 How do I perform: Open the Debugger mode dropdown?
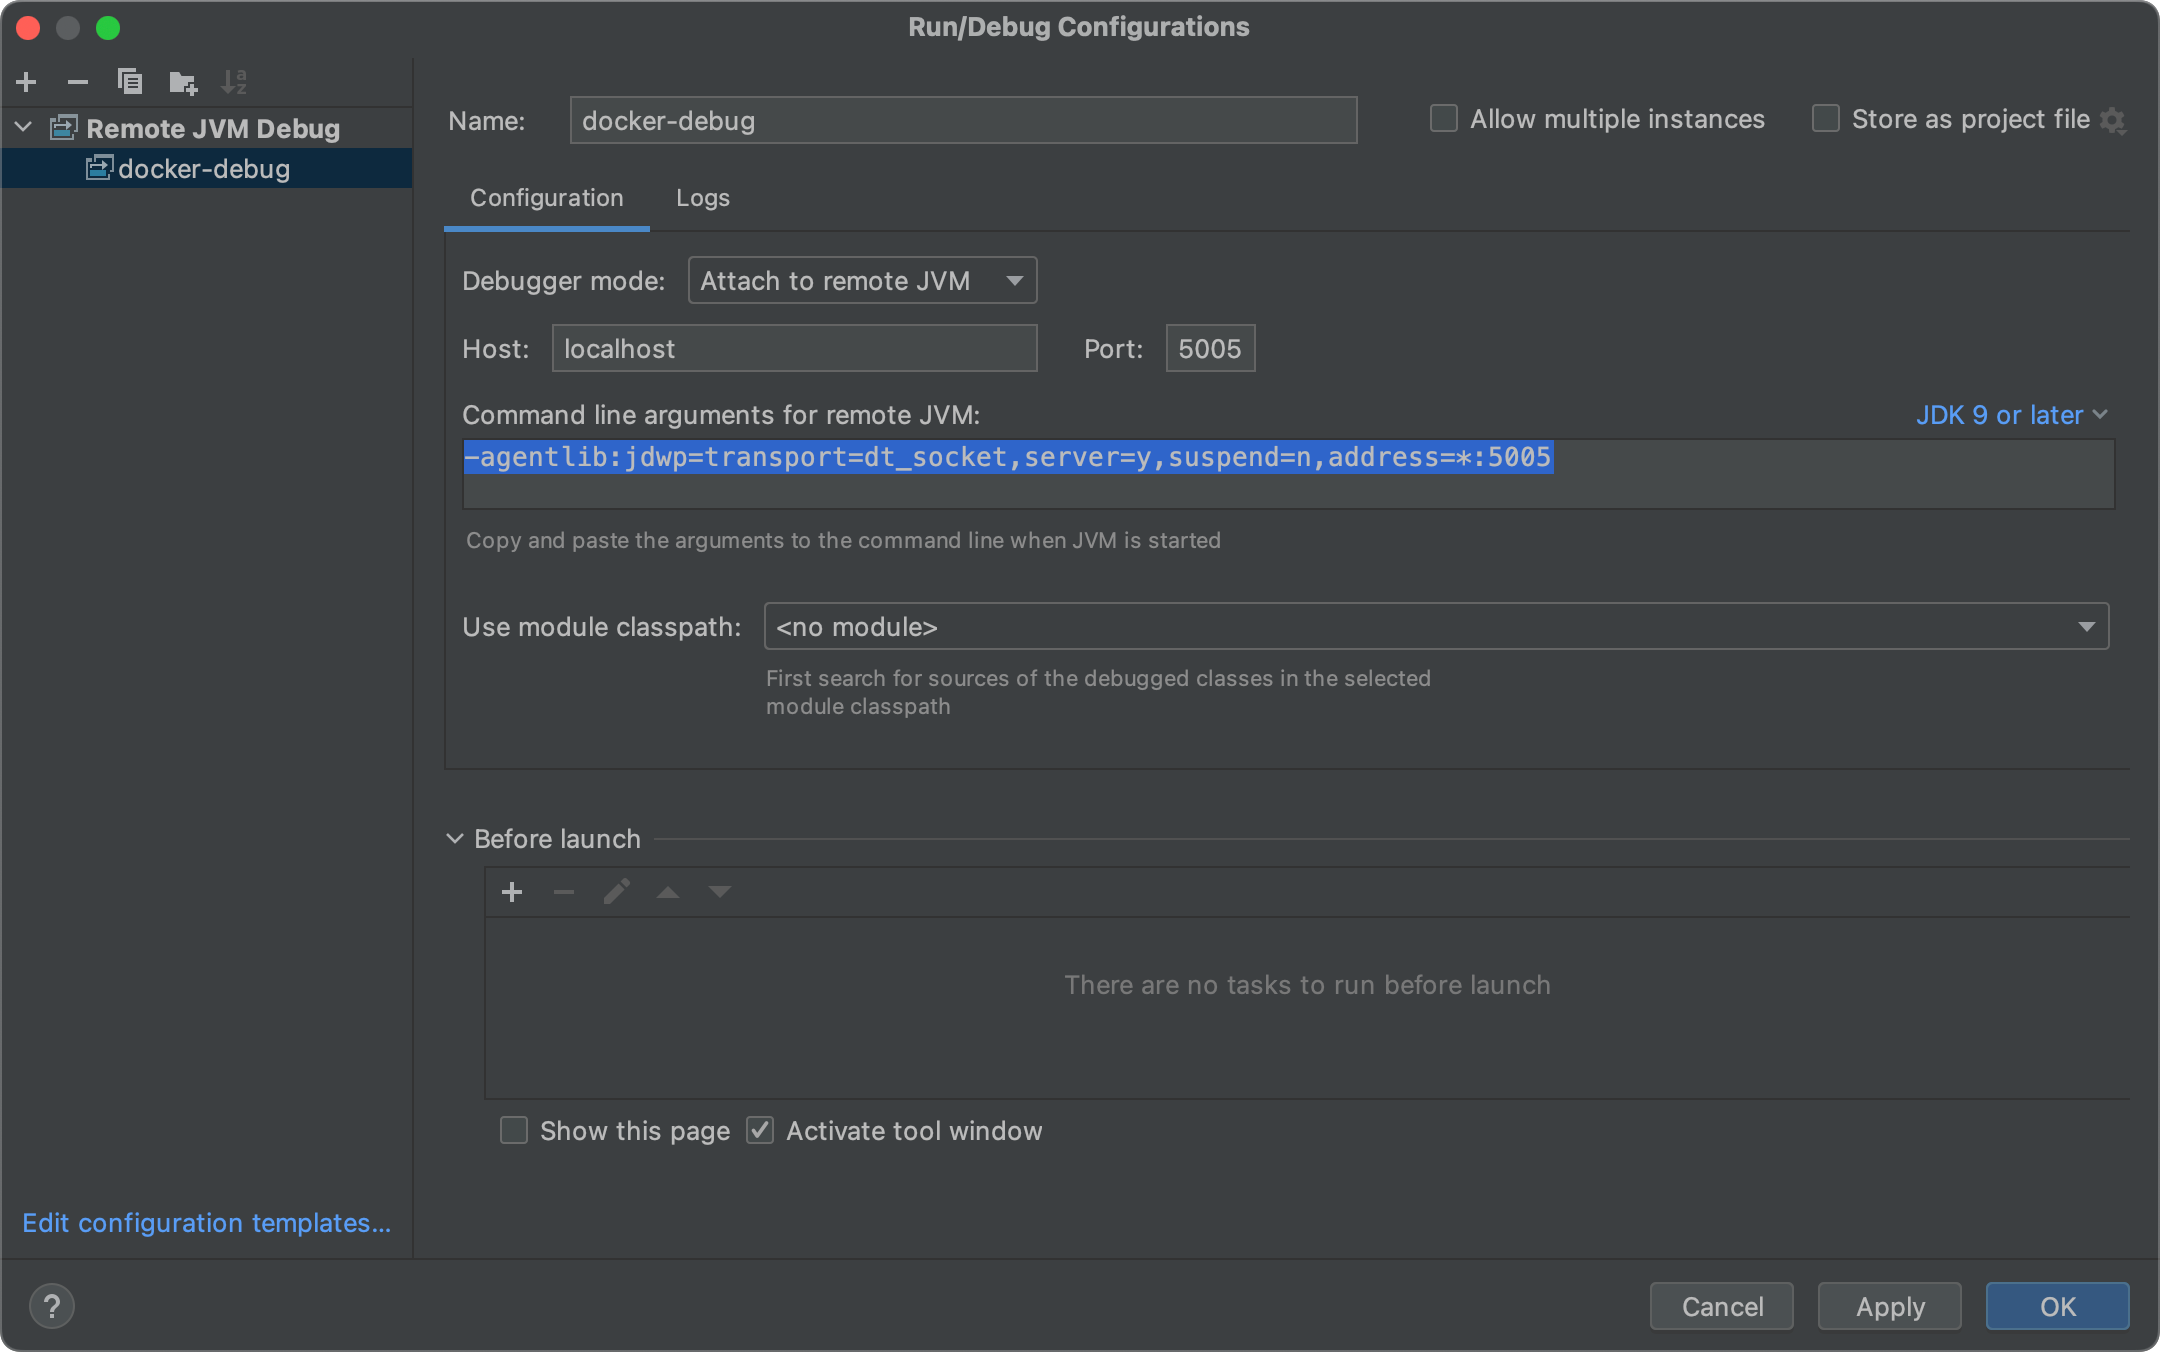(x=862, y=281)
